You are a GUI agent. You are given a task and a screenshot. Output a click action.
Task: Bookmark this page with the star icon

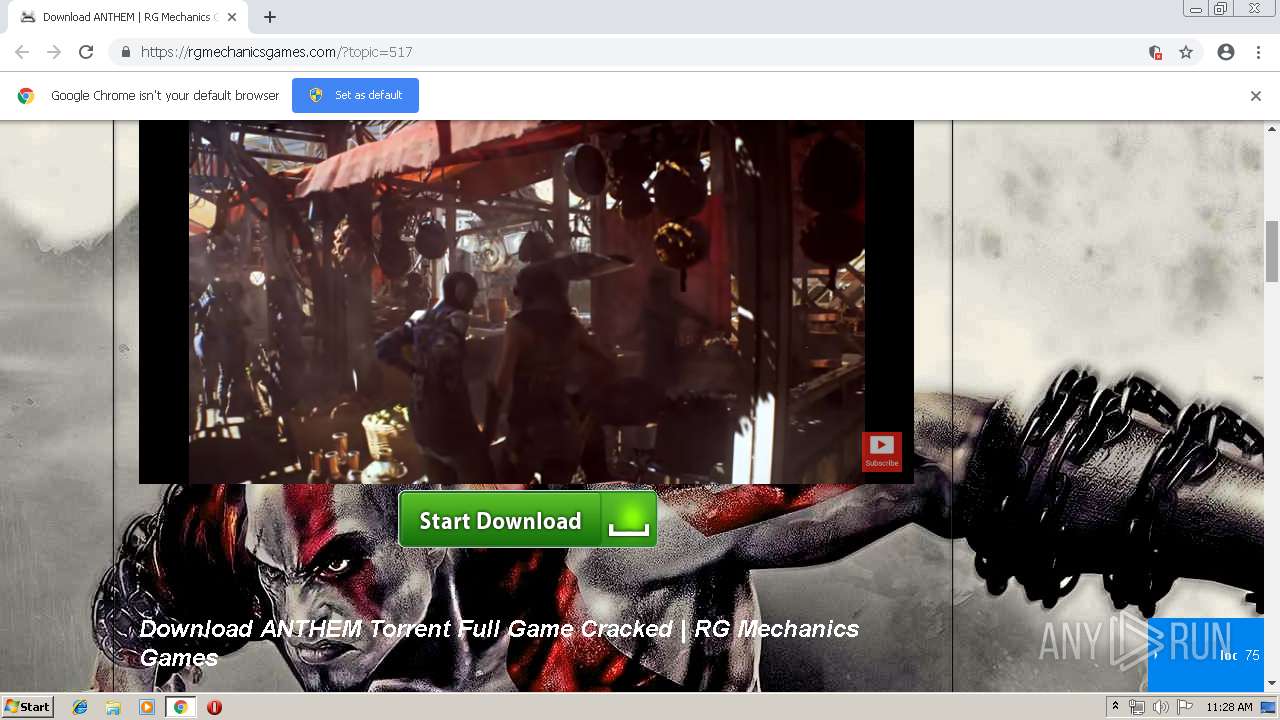pos(1186,52)
